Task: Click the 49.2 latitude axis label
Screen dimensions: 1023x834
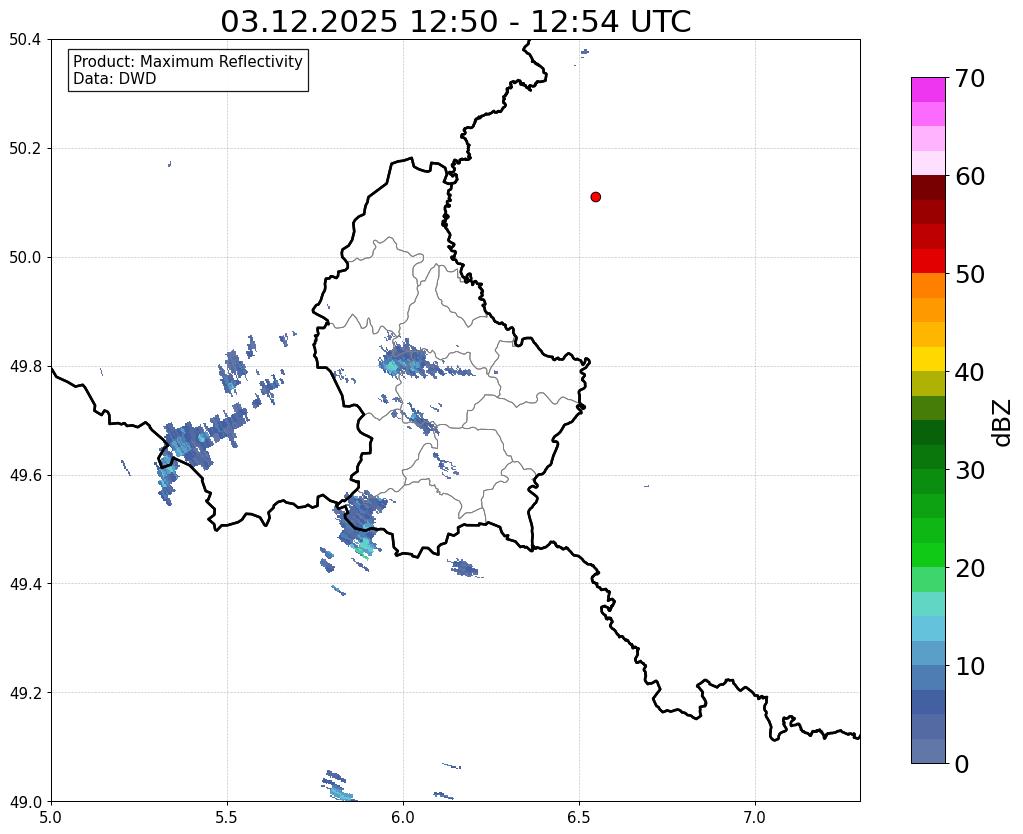Action: coord(25,693)
